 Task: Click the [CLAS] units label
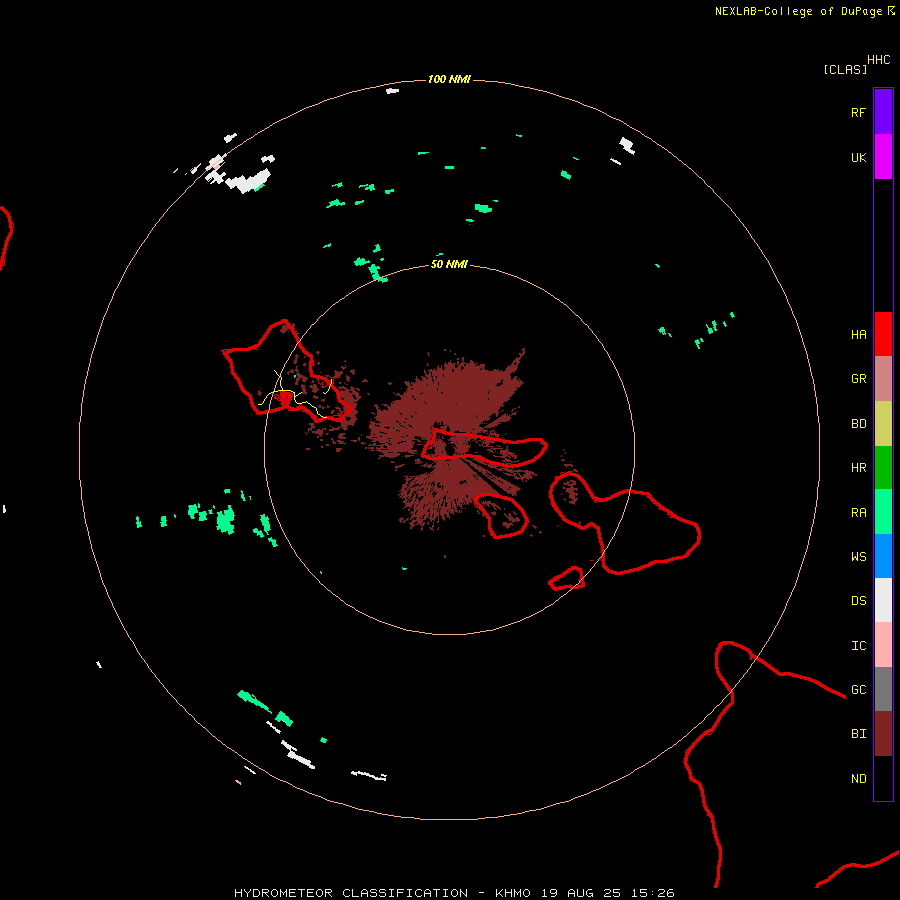(845, 69)
